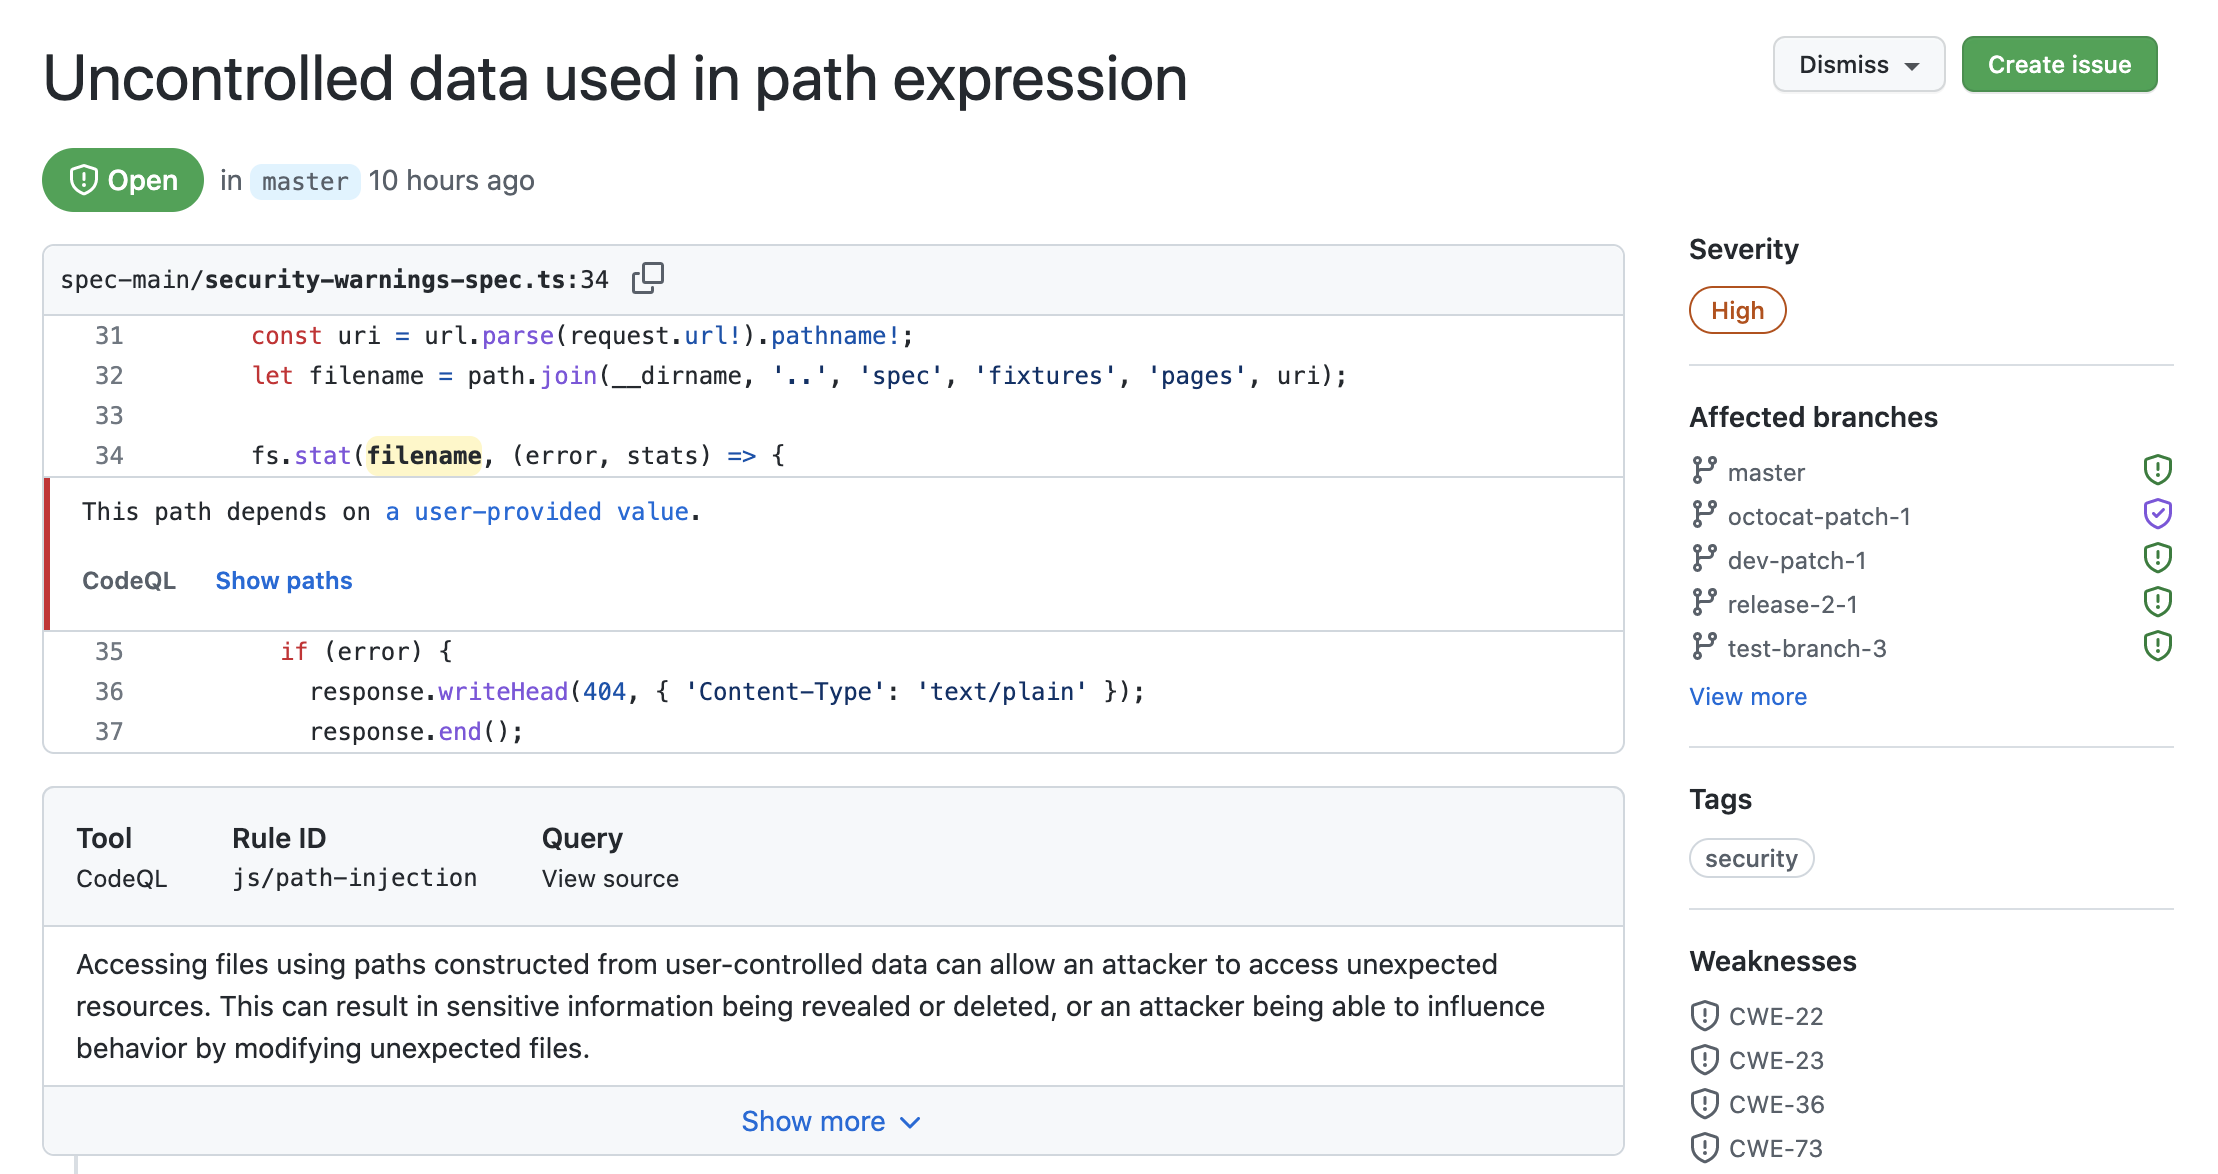Click the alert shield status for master branch
Viewport: 2218px width, 1174px height.
click(2158, 469)
